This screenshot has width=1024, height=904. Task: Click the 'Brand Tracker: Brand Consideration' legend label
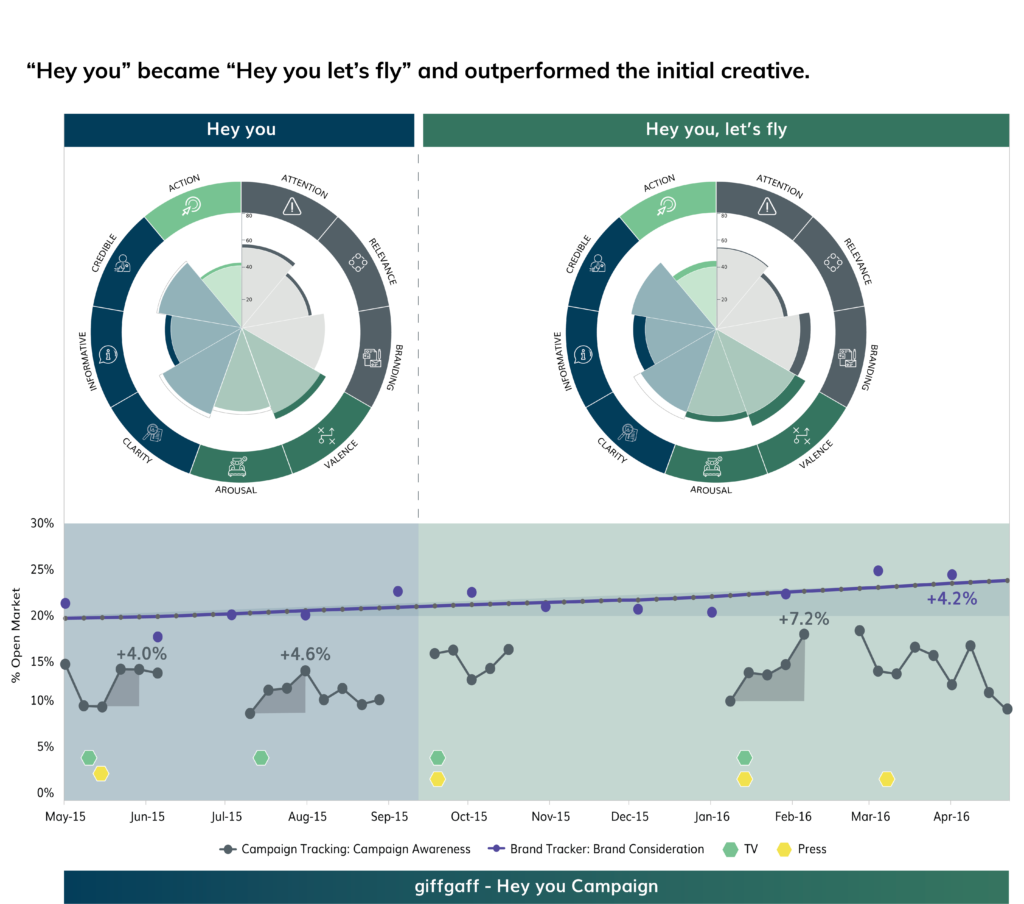pos(607,849)
